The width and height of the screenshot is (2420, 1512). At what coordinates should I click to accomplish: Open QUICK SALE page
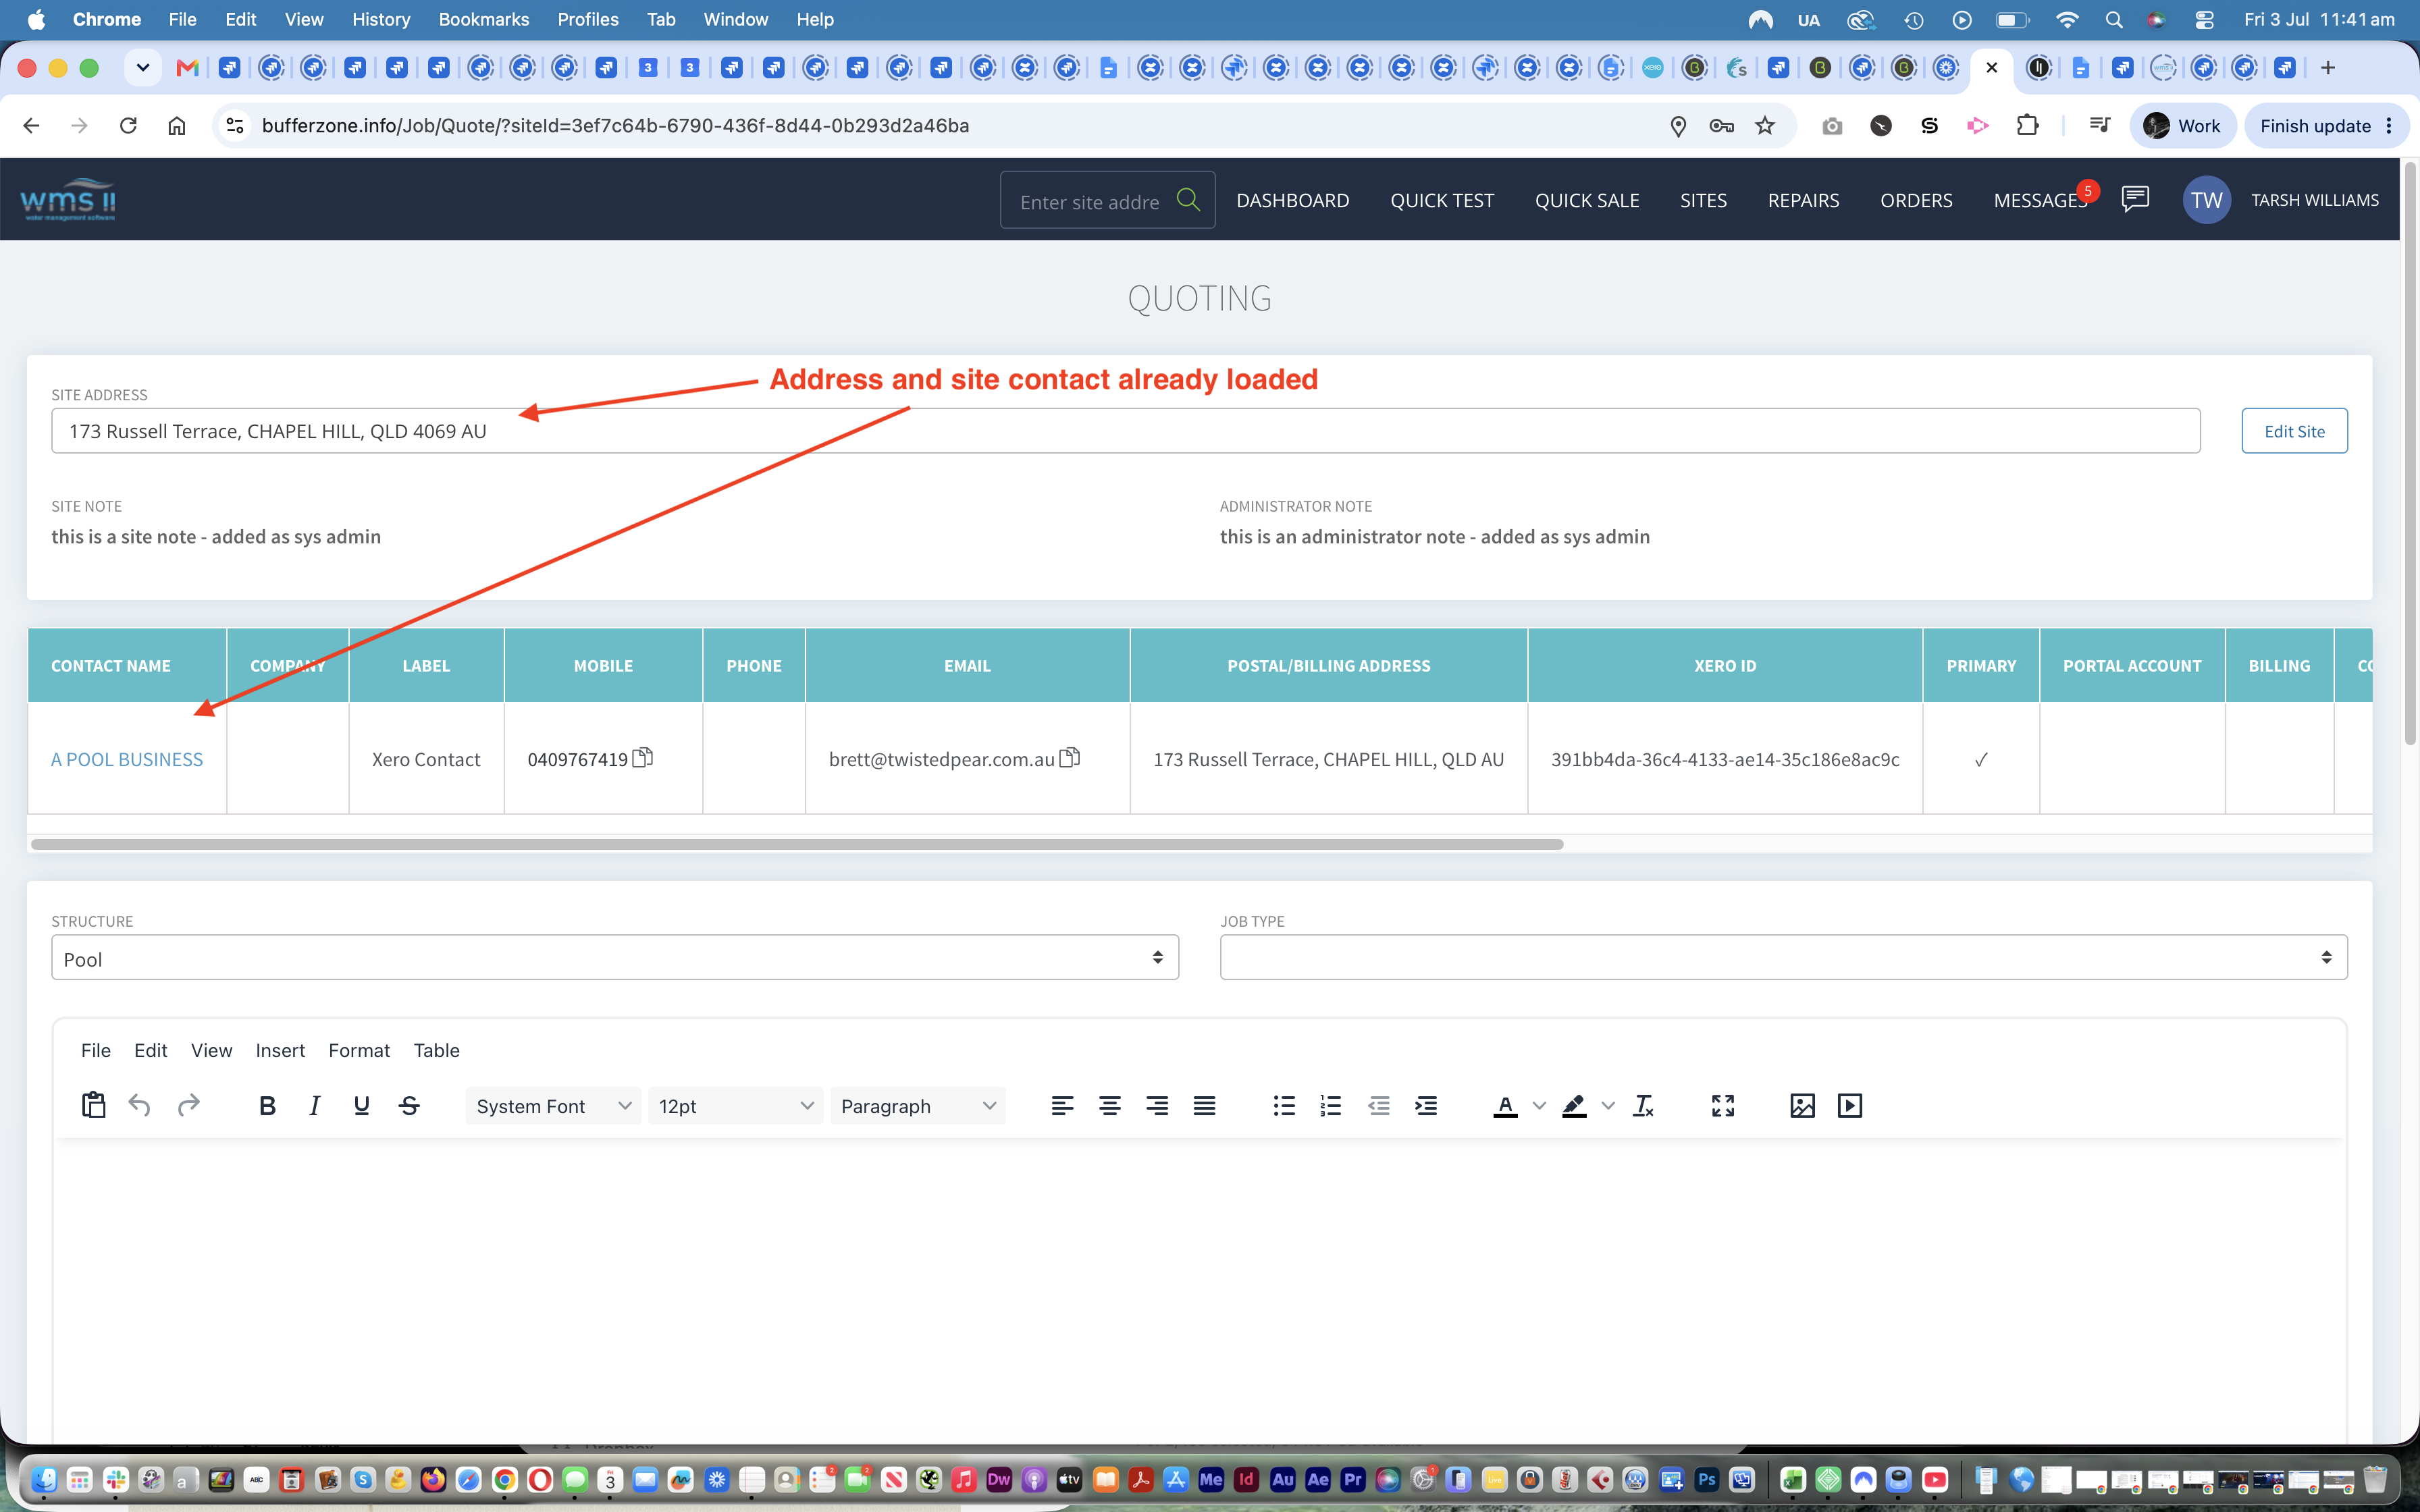click(x=1587, y=200)
